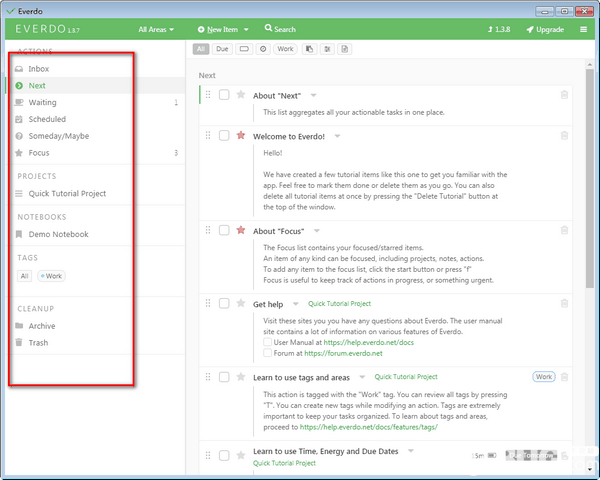Select the All tag in sidebar
Image resolution: width=600 pixels, height=480 pixels.
click(24, 276)
